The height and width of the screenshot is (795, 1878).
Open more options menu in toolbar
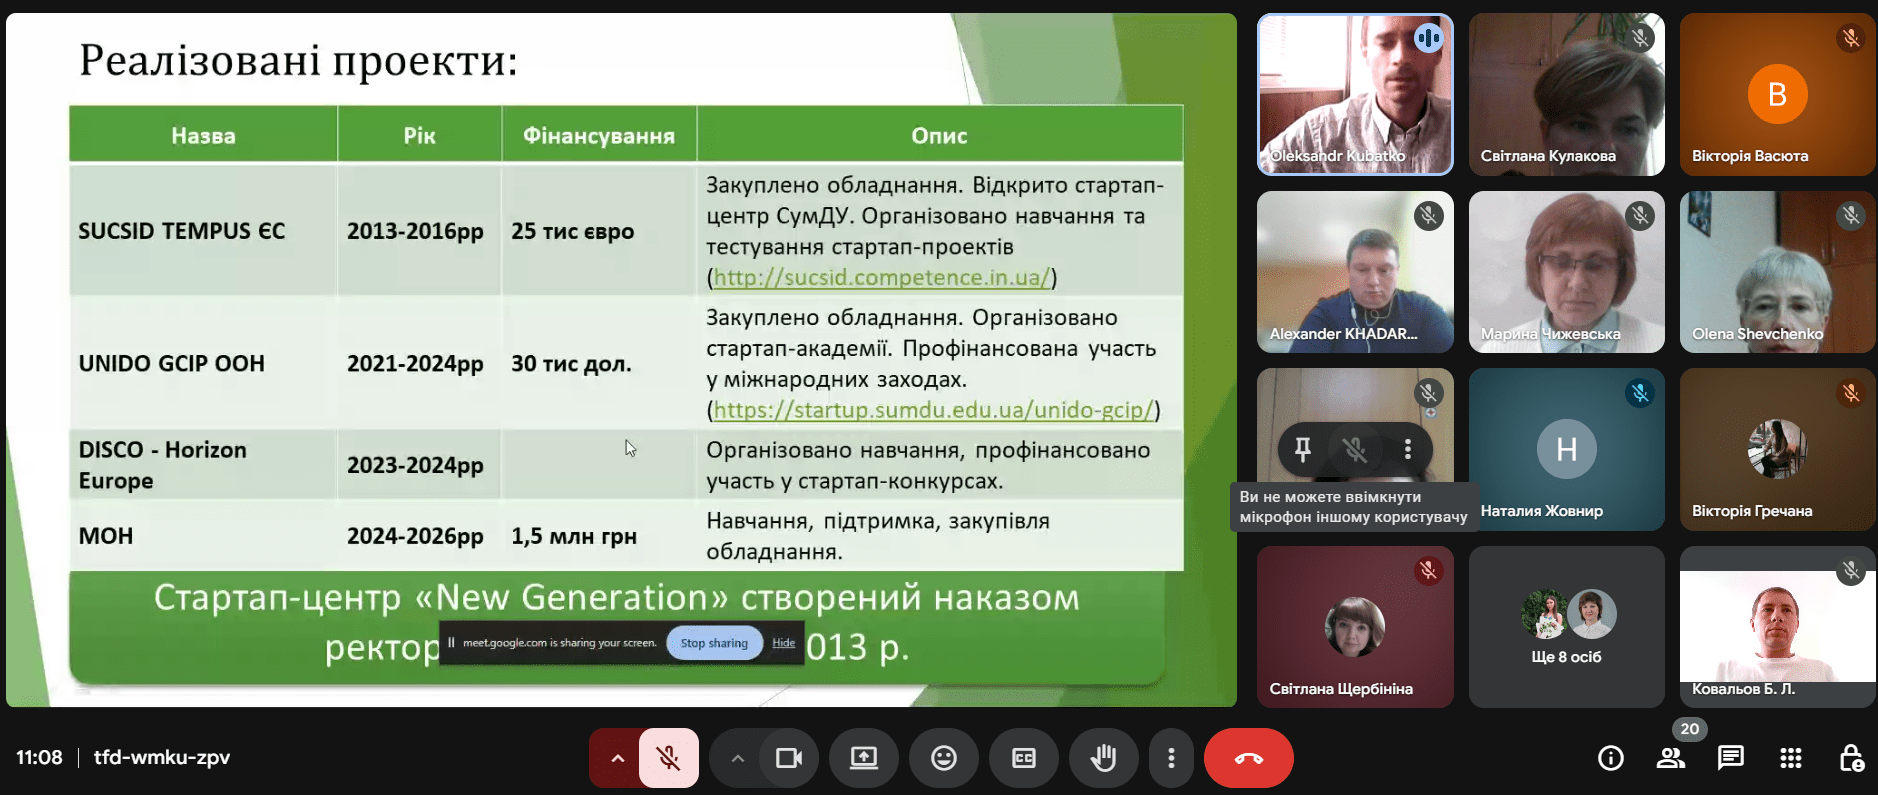(x=1171, y=758)
